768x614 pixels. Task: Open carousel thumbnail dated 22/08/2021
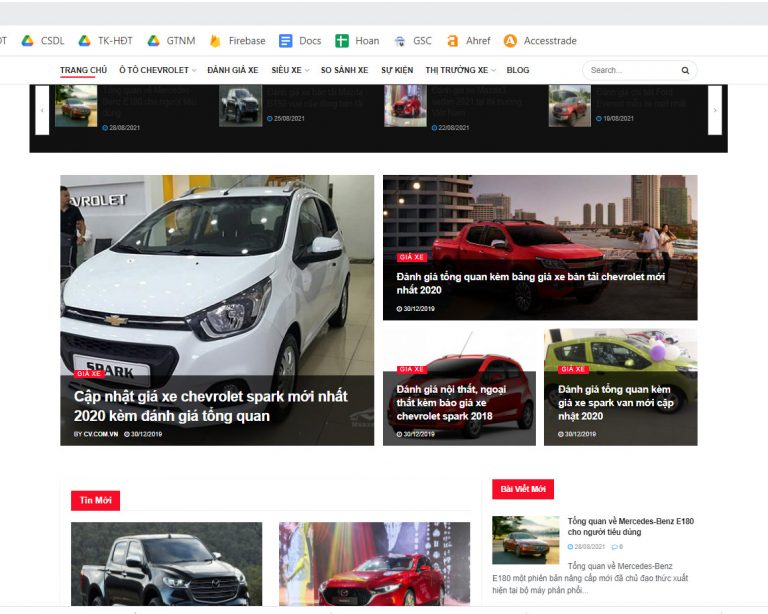pyautogui.click(x=406, y=106)
